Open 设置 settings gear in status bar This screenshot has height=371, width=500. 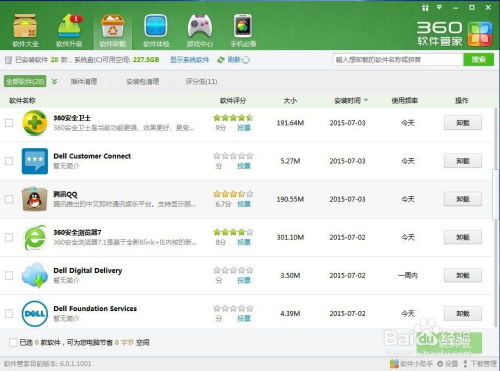[x=447, y=364]
